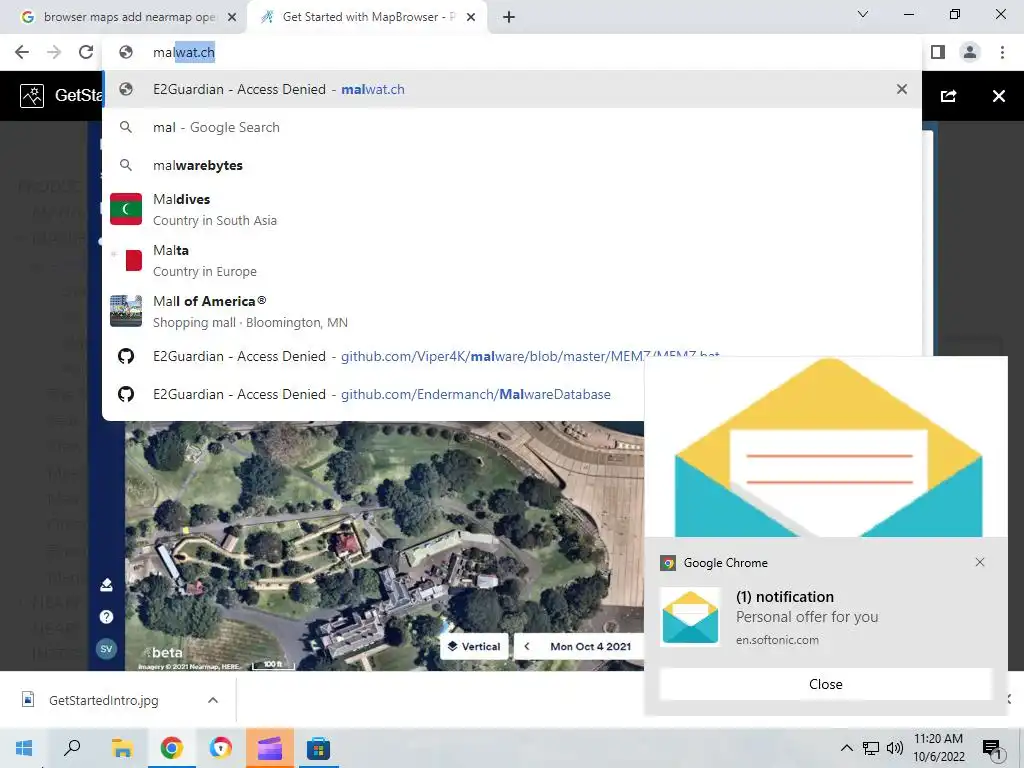Click the small envelope icon in the notification
Viewport: 1024px width, 768px height.
click(690, 617)
